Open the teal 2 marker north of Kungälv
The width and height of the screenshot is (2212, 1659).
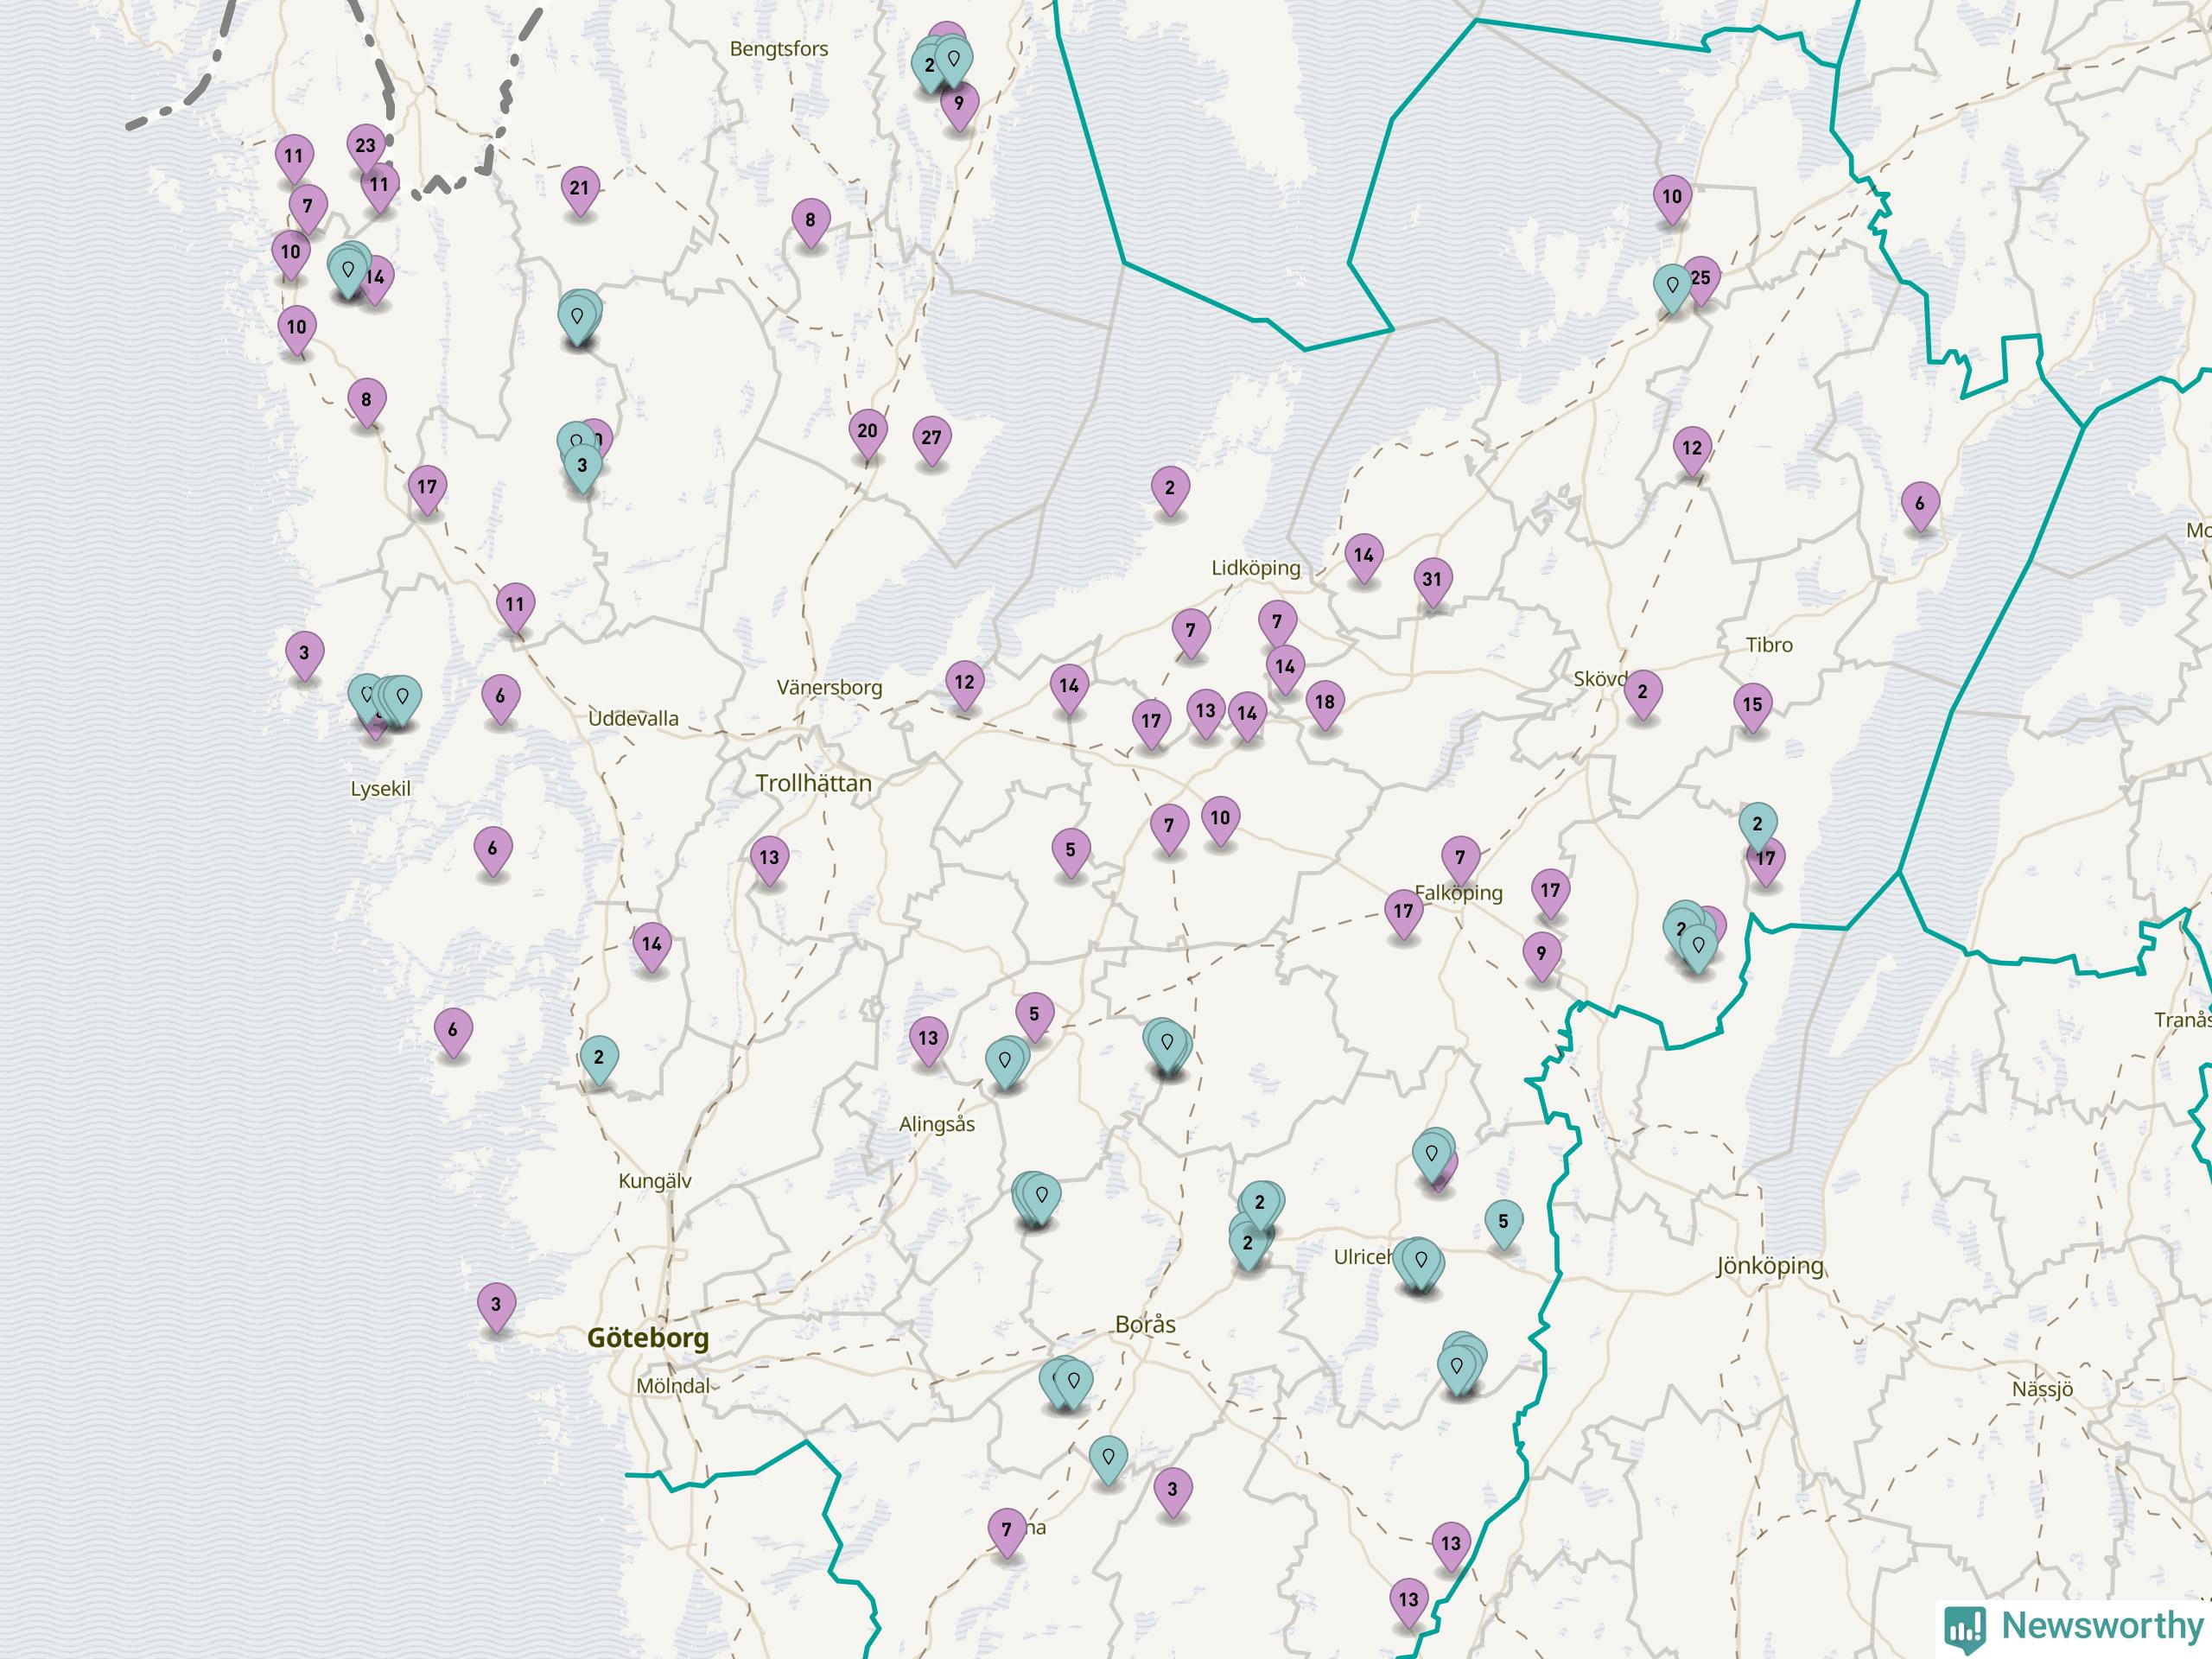(599, 1059)
